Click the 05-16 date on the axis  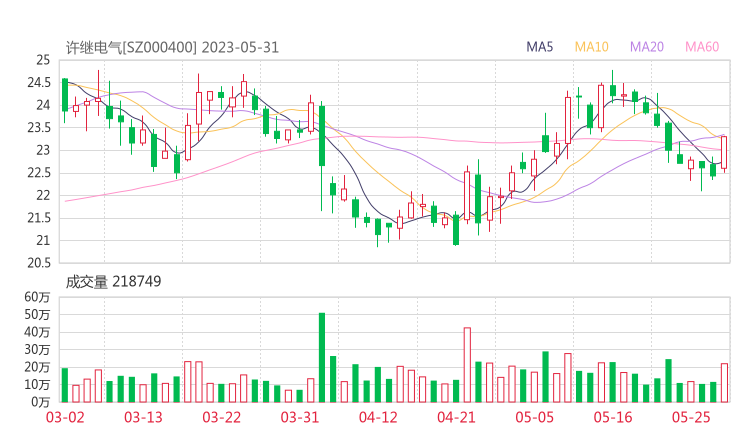point(612,417)
